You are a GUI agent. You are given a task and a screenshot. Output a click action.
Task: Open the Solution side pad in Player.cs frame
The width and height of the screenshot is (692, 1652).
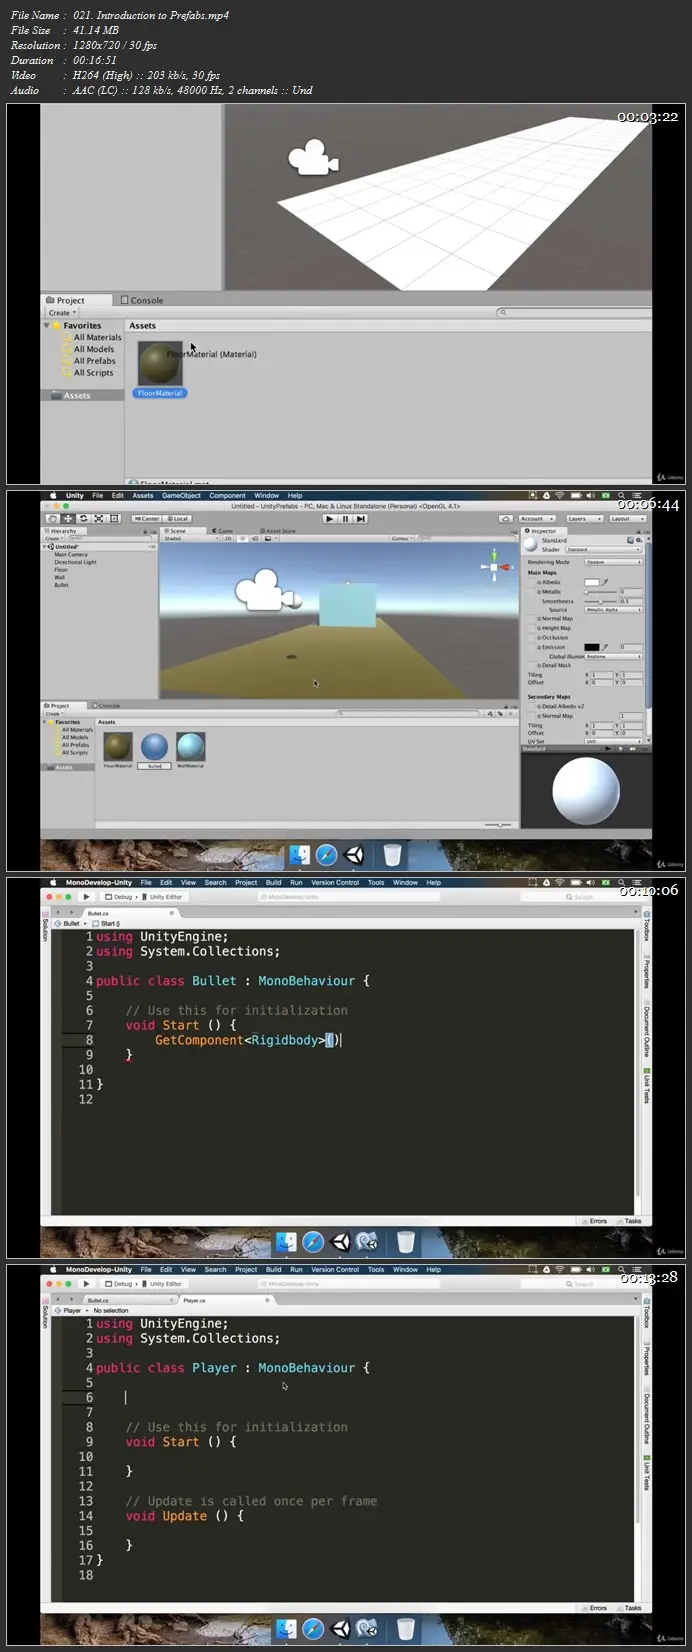(x=44, y=1316)
